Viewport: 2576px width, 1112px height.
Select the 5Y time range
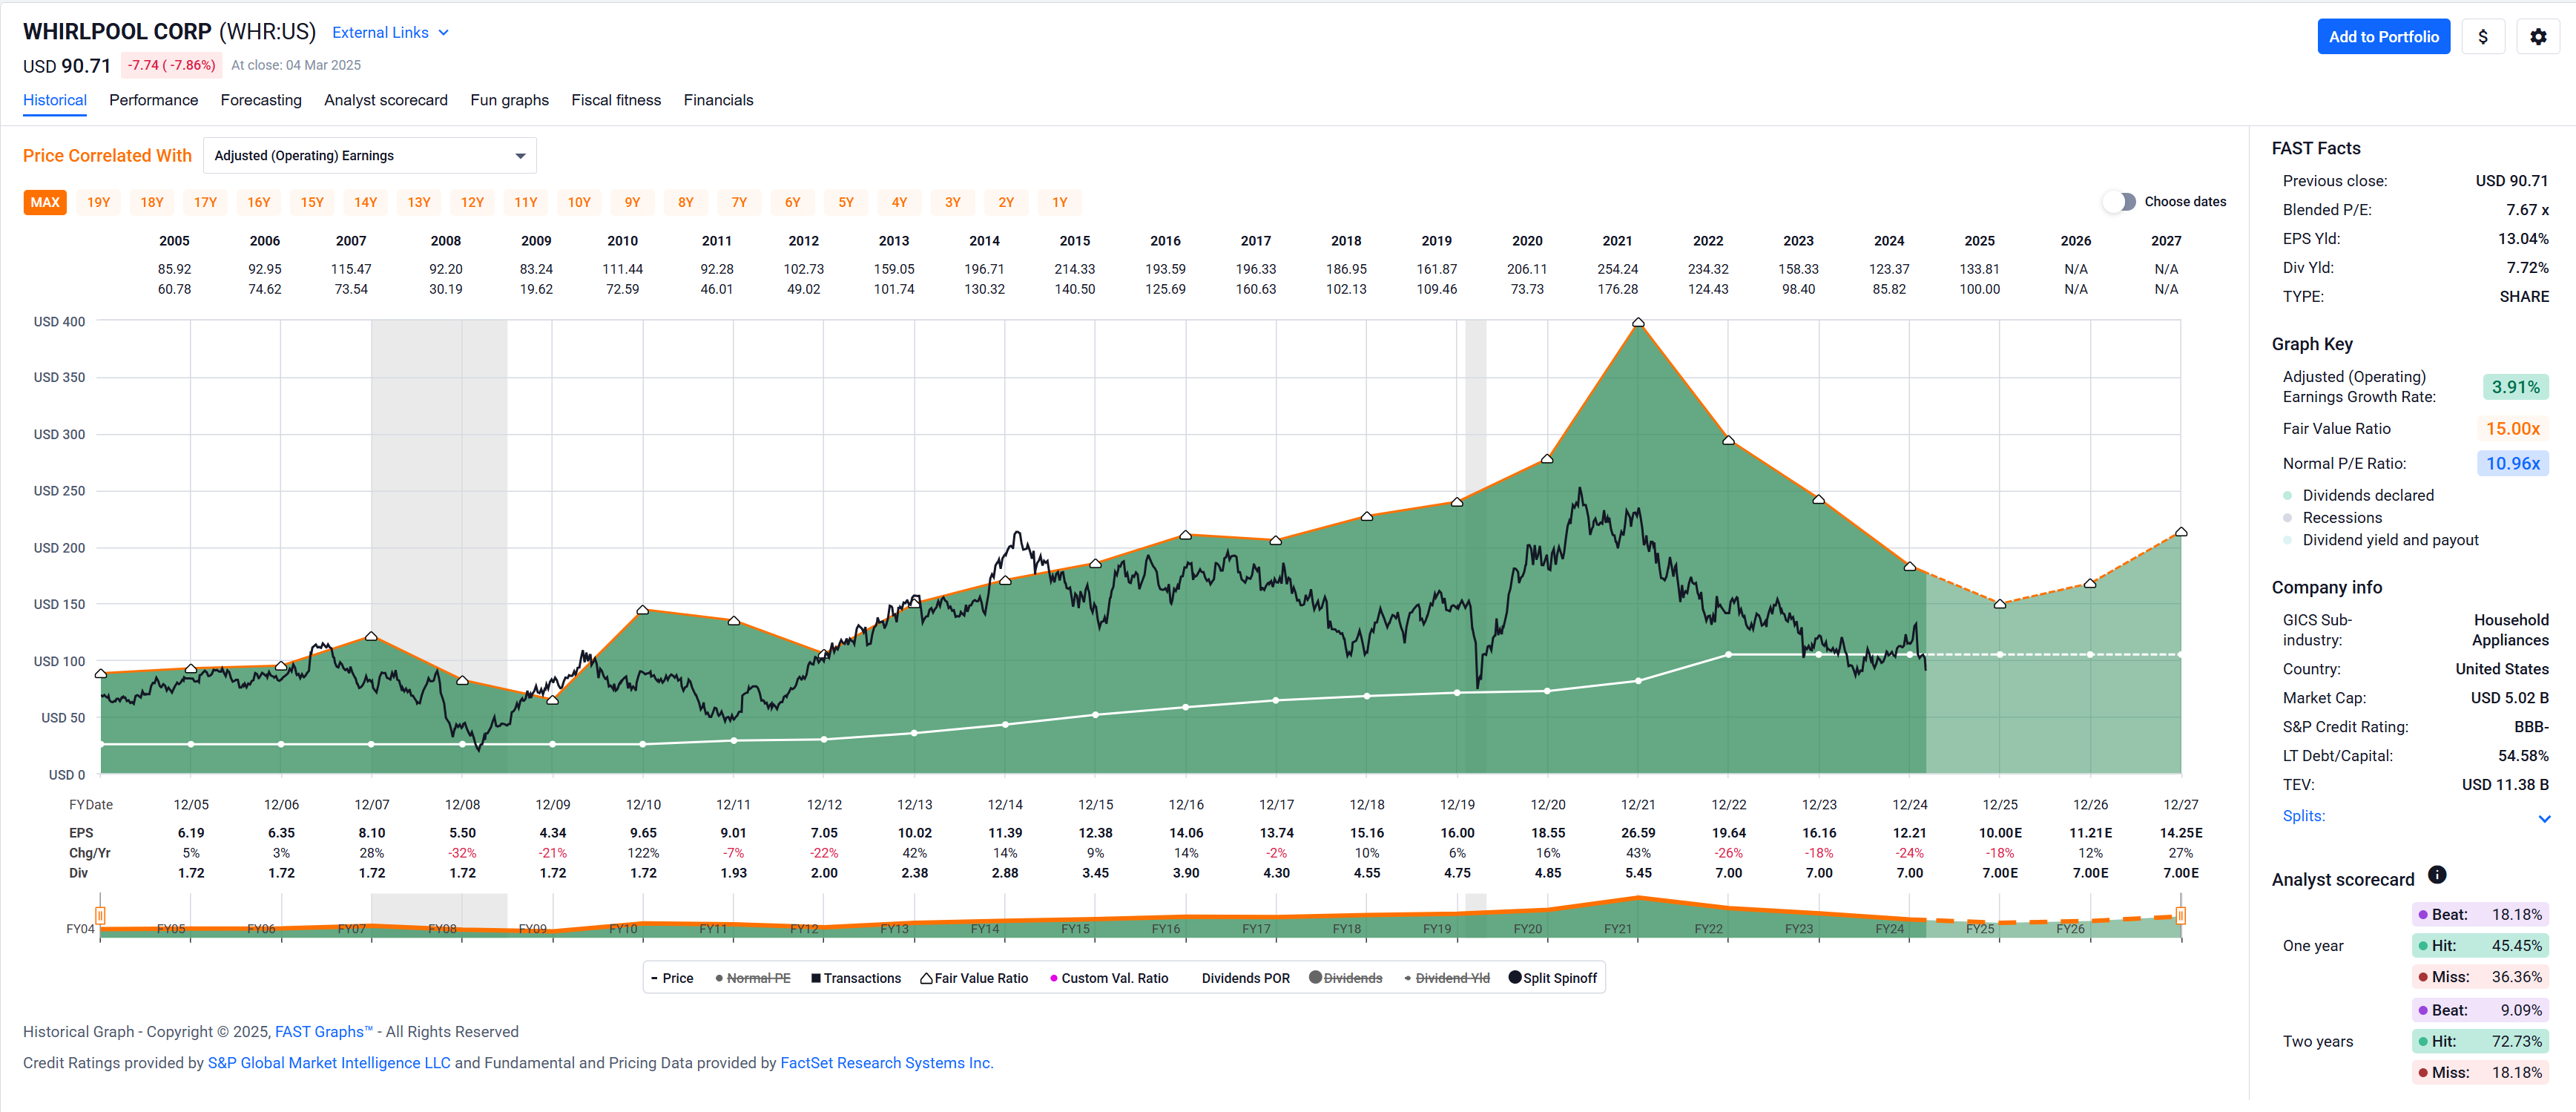[846, 202]
